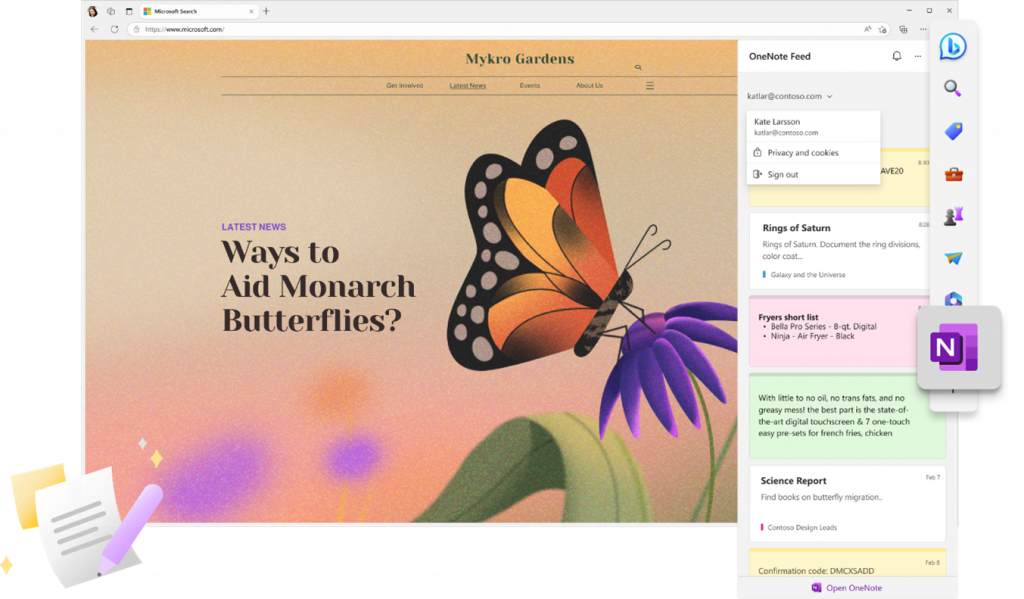The height and width of the screenshot is (599, 1024).
Task: Click the large OneNote sidebar icon
Action: pyautogui.click(x=958, y=347)
